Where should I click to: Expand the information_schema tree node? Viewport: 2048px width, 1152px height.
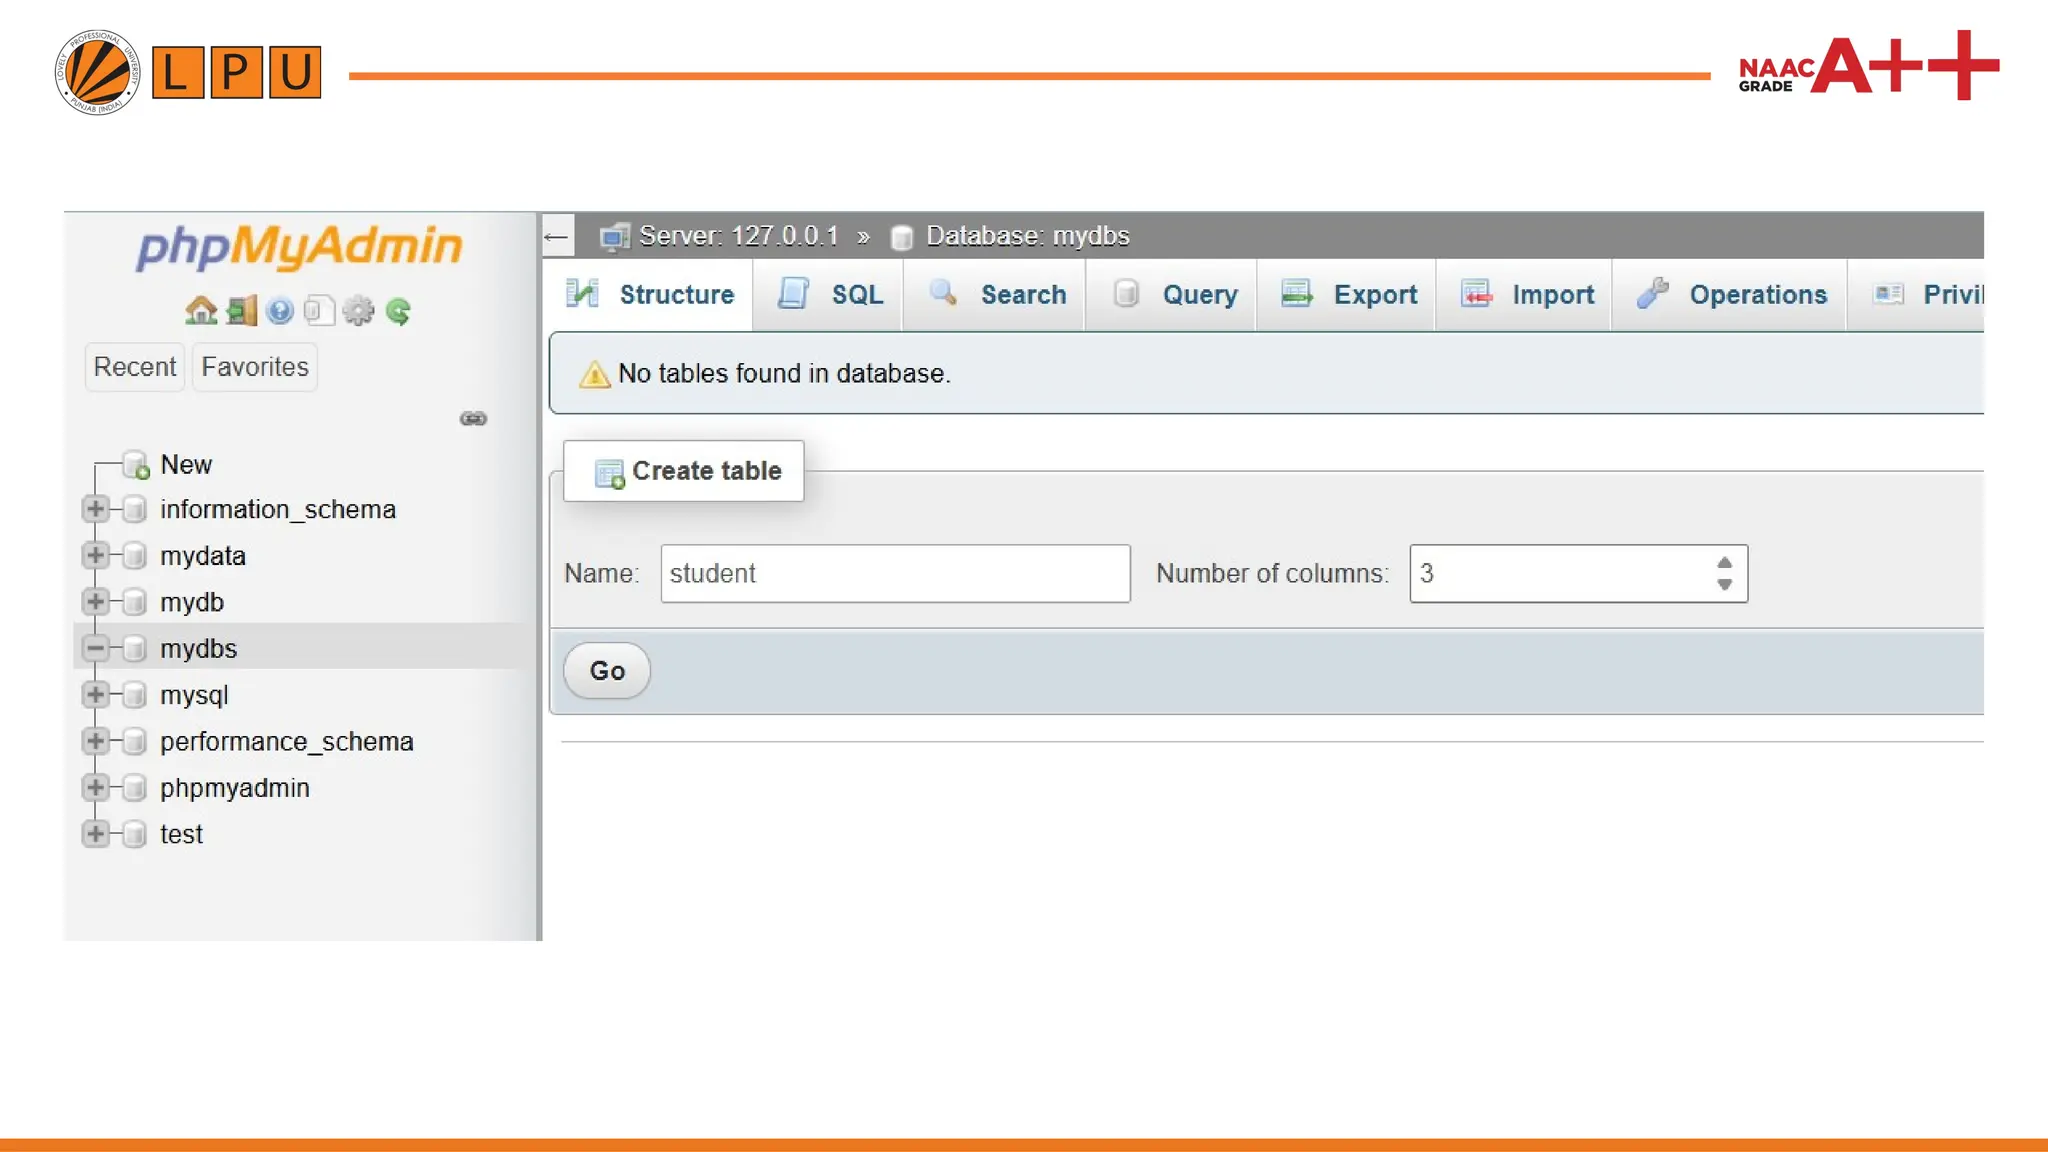[95, 509]
